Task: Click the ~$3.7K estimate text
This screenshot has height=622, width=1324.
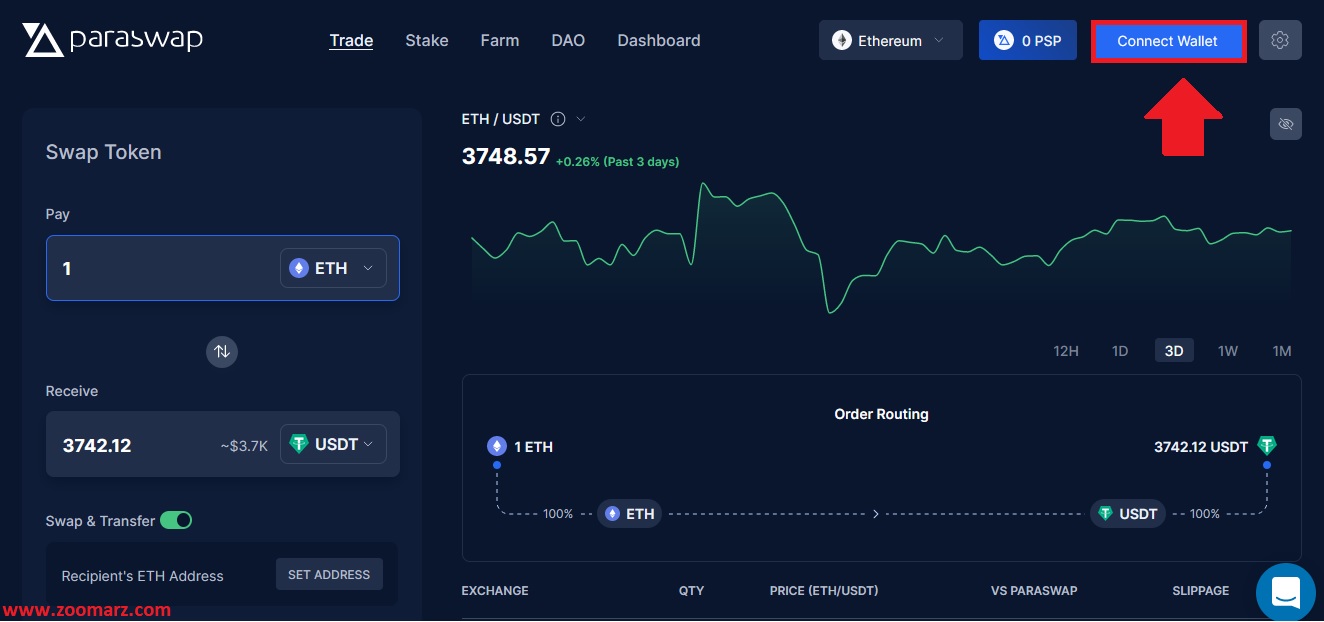Action: point(244,446)
